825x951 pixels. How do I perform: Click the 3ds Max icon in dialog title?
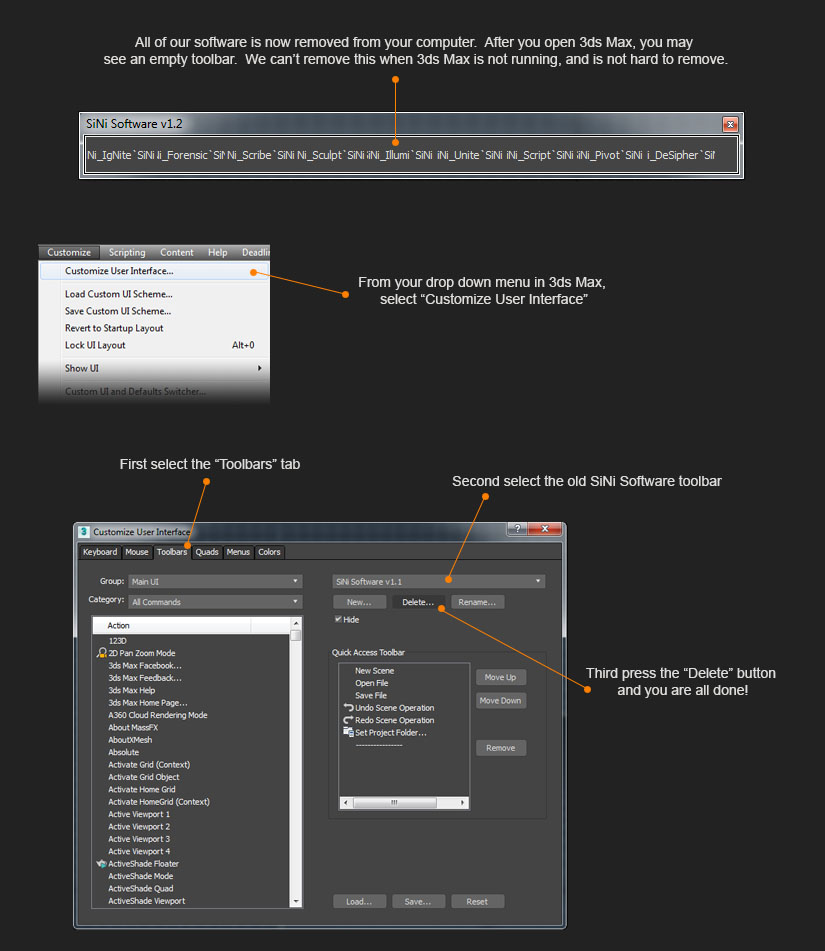[84, 532]
